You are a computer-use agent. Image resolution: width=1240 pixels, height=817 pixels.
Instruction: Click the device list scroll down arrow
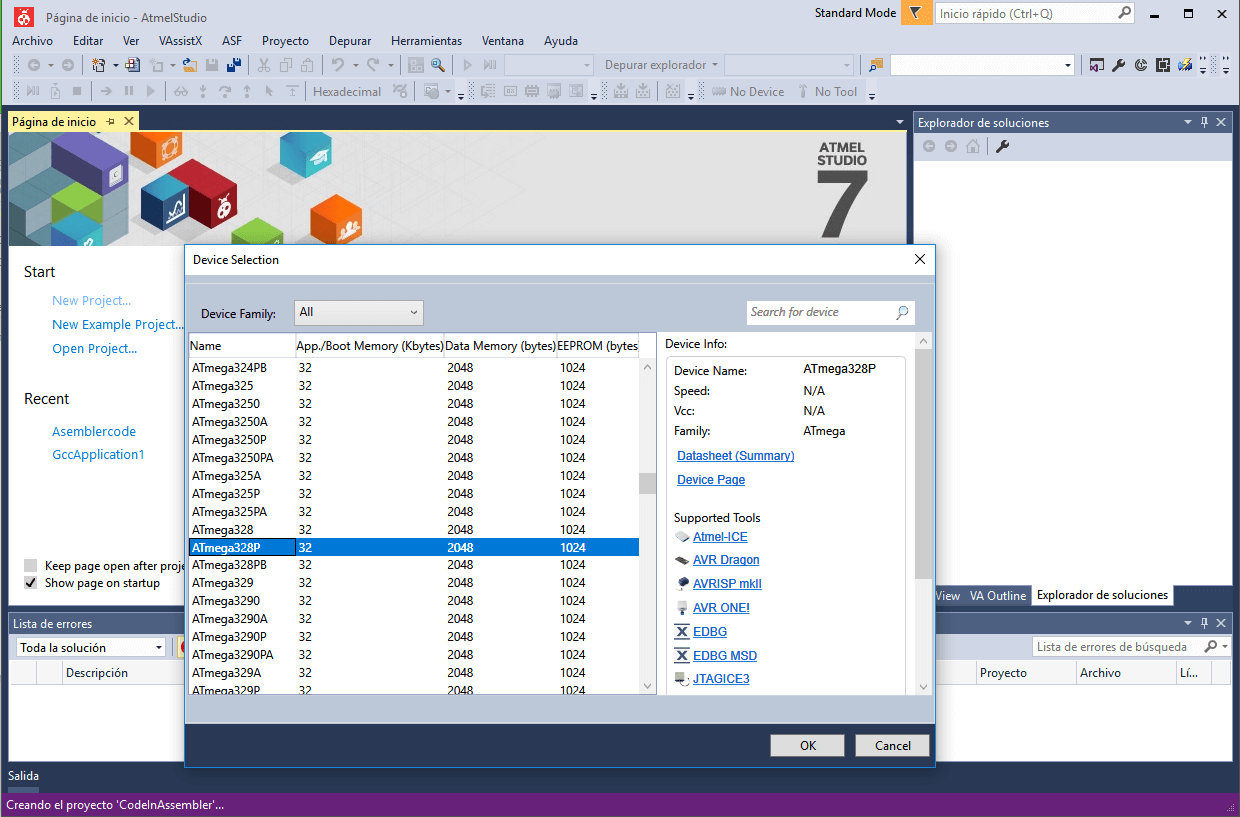point(647,685)
